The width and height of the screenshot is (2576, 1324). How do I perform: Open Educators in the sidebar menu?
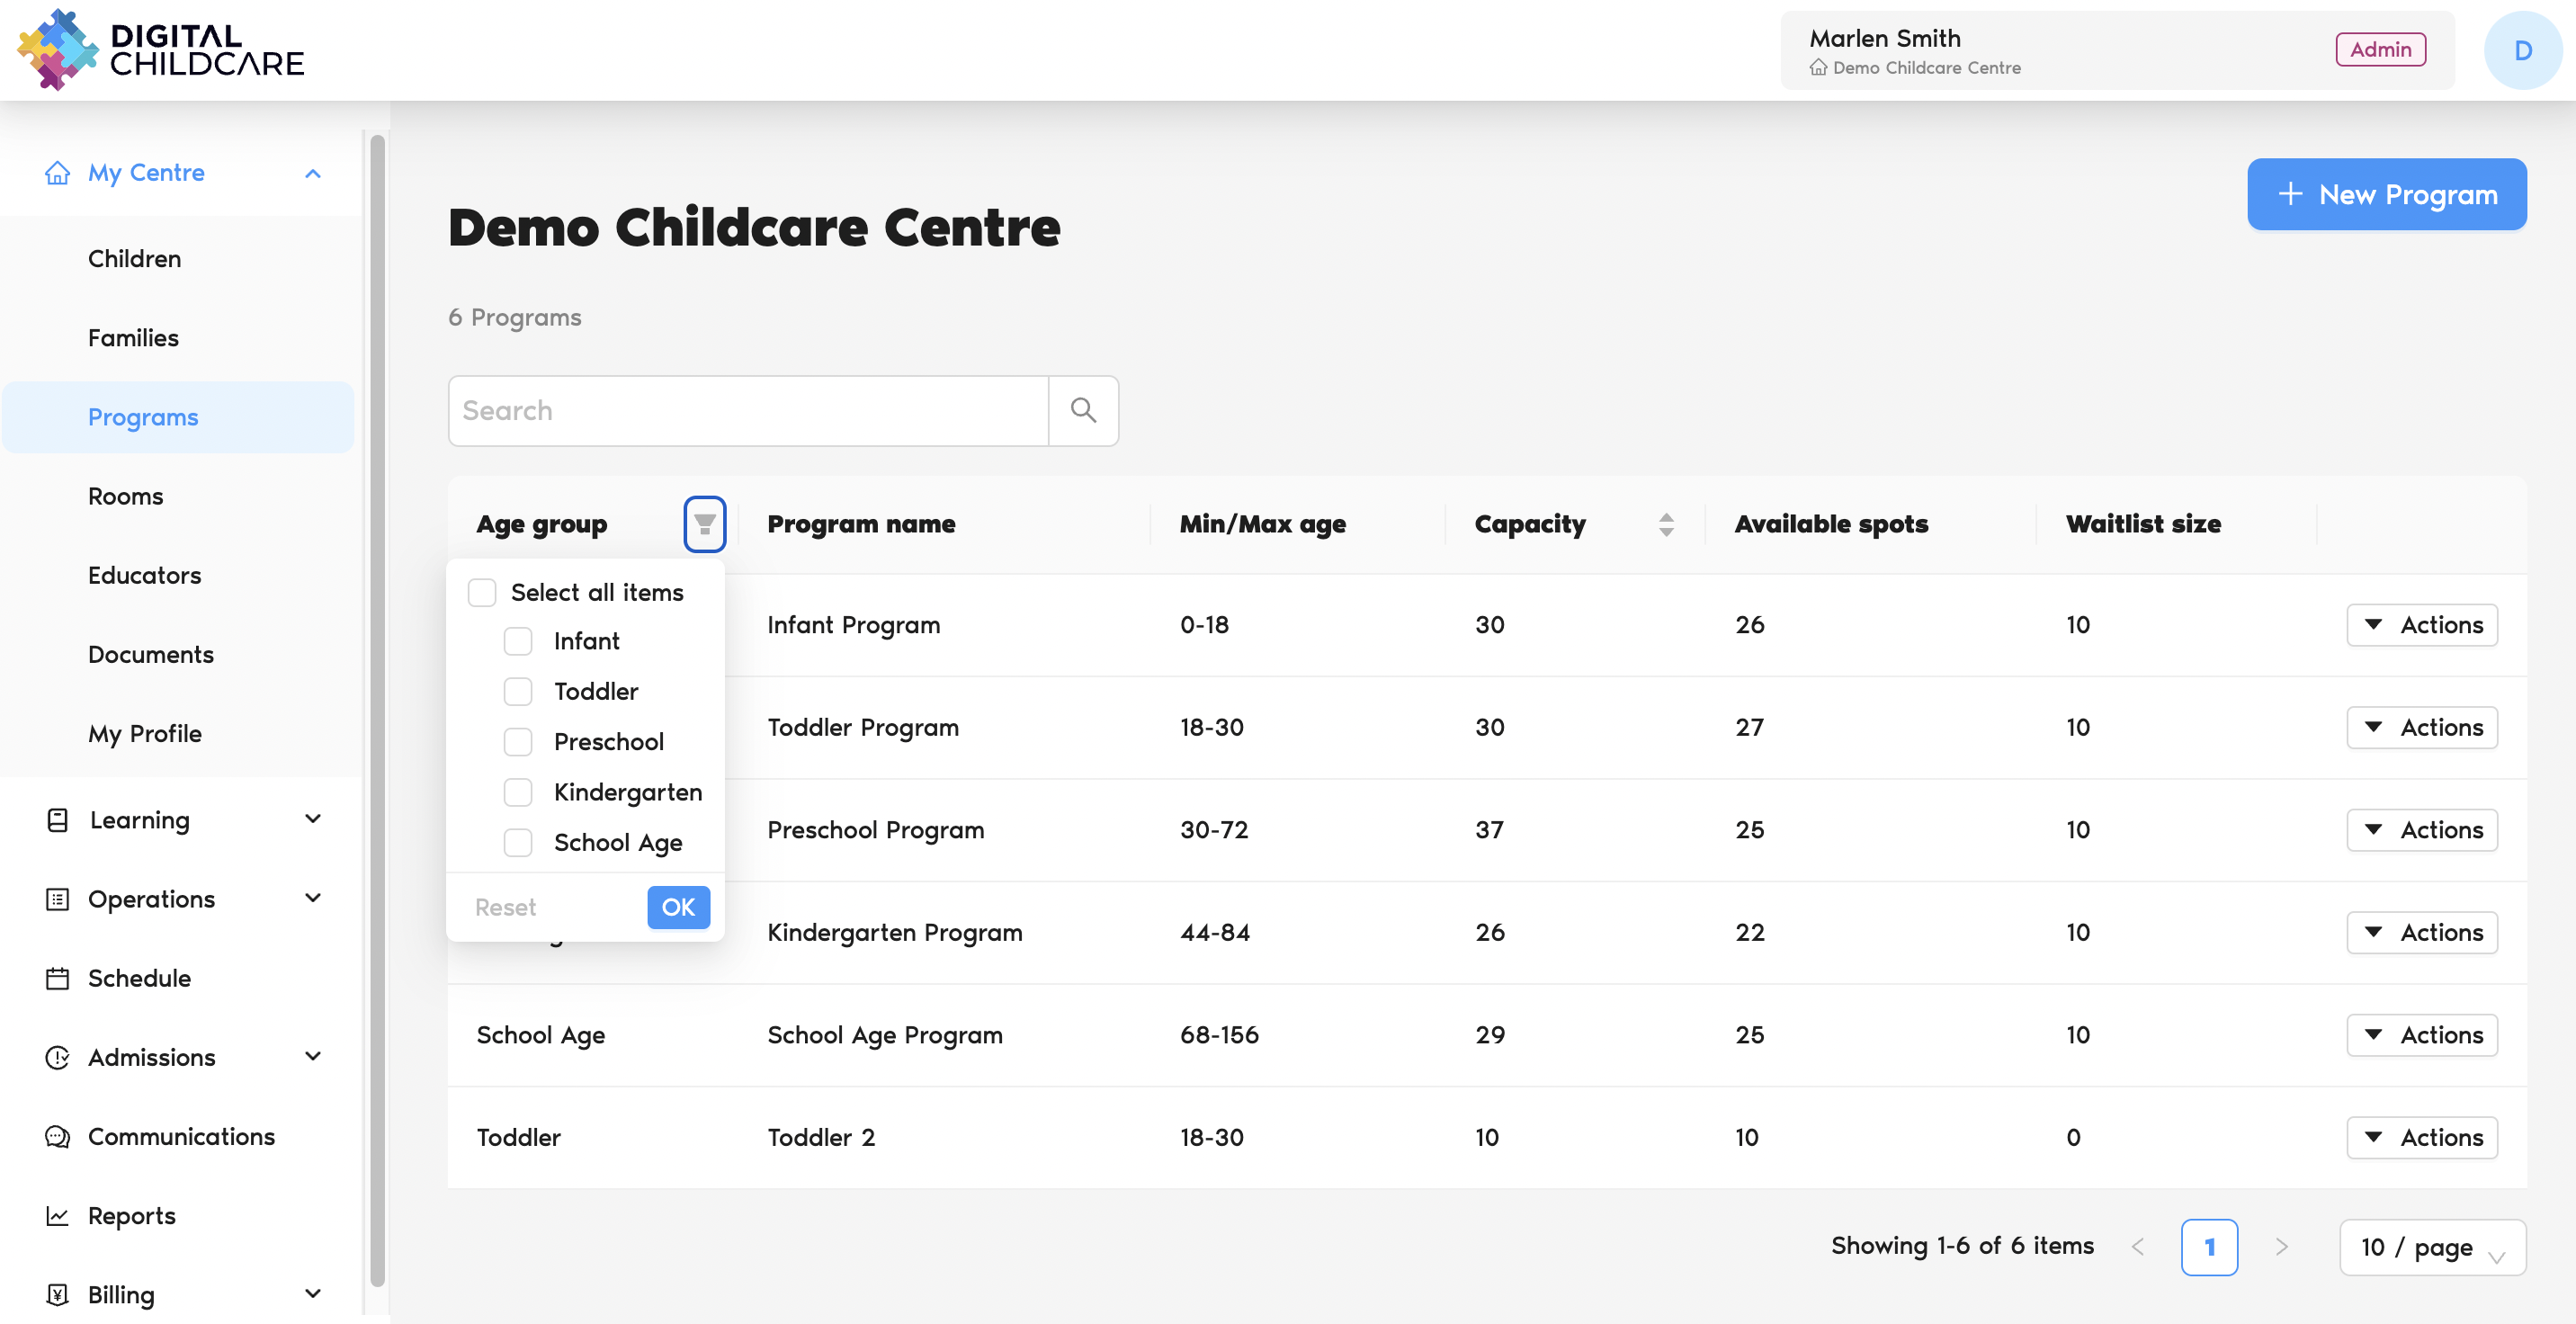click(144, 575)
